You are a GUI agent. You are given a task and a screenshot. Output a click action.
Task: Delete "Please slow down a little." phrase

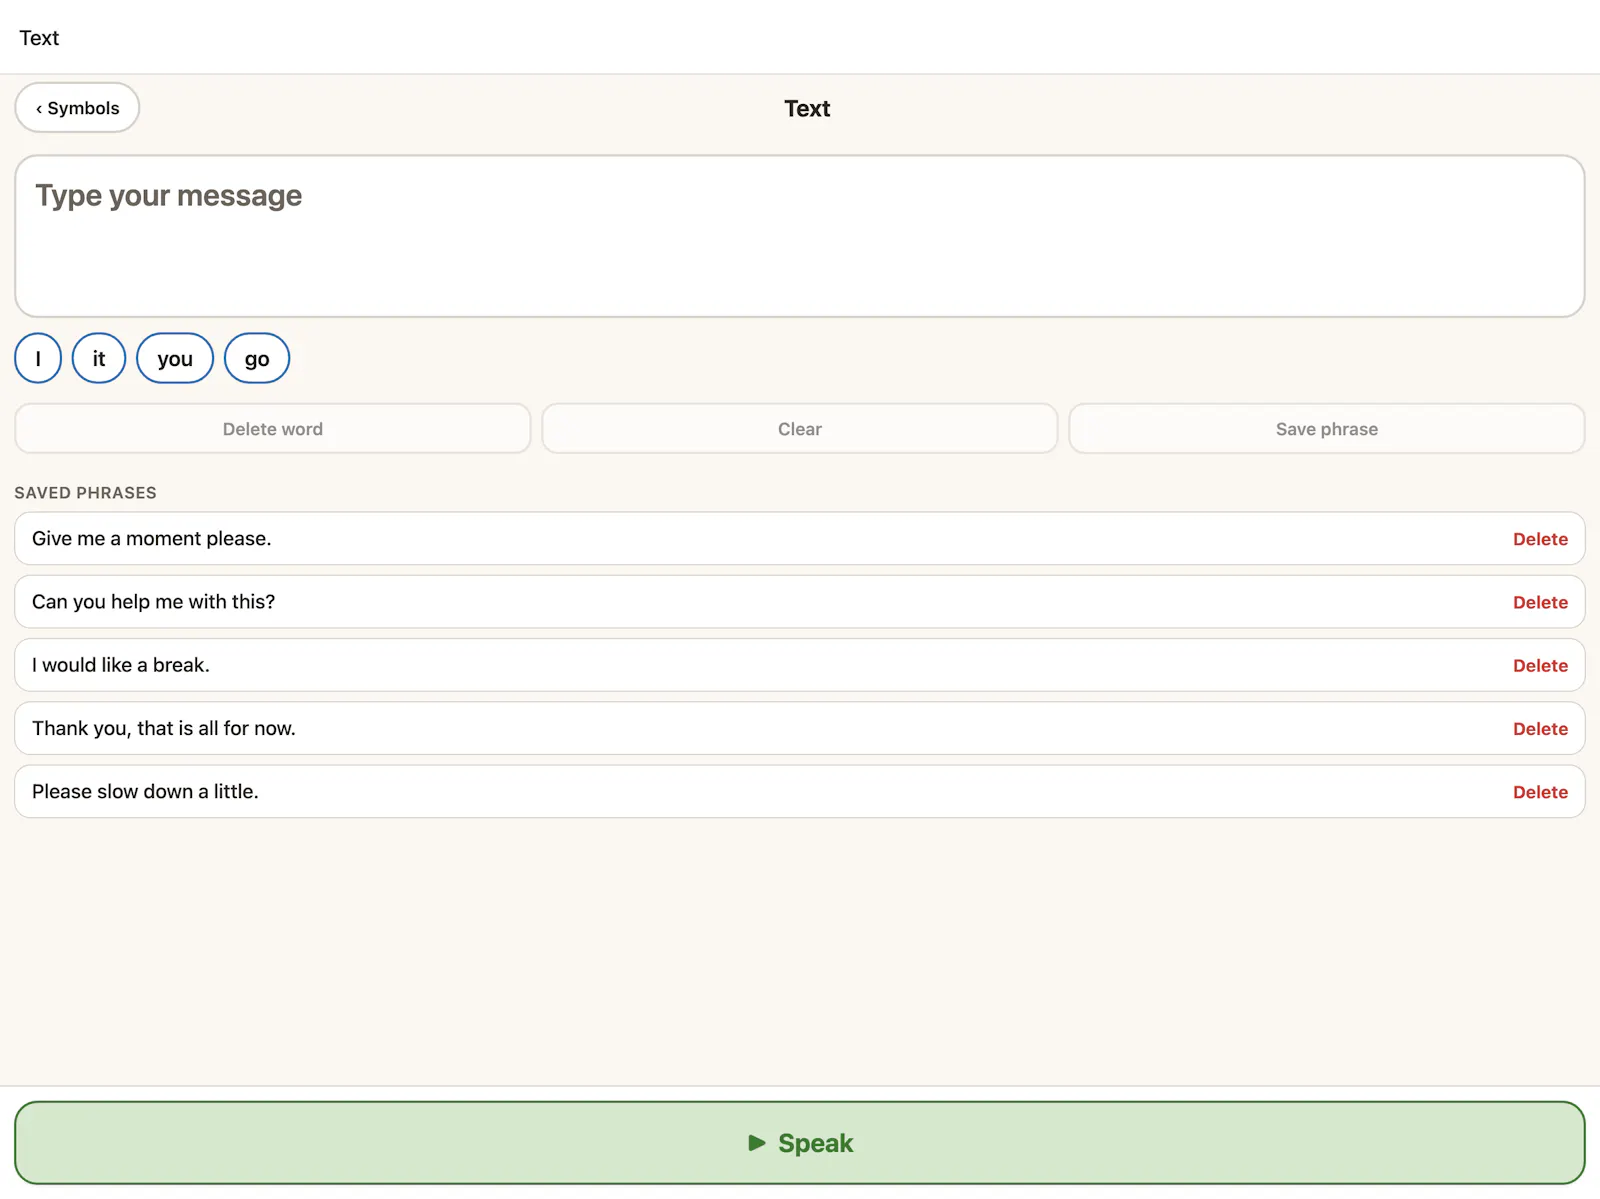[1540, 792]
